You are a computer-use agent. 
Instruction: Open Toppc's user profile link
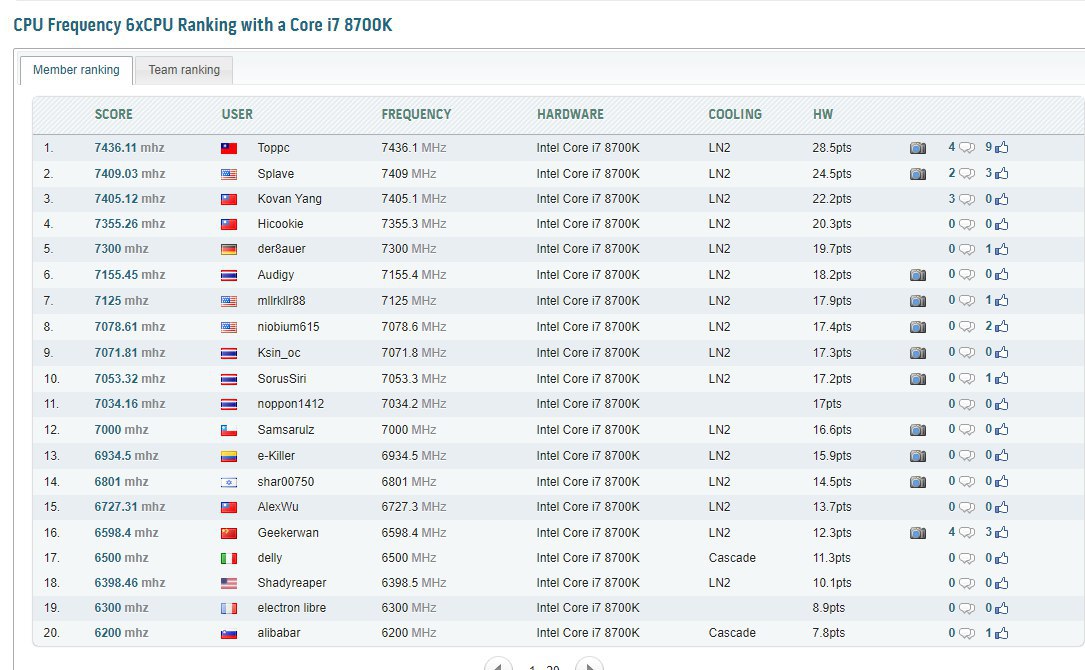click(x=273, y=147)
